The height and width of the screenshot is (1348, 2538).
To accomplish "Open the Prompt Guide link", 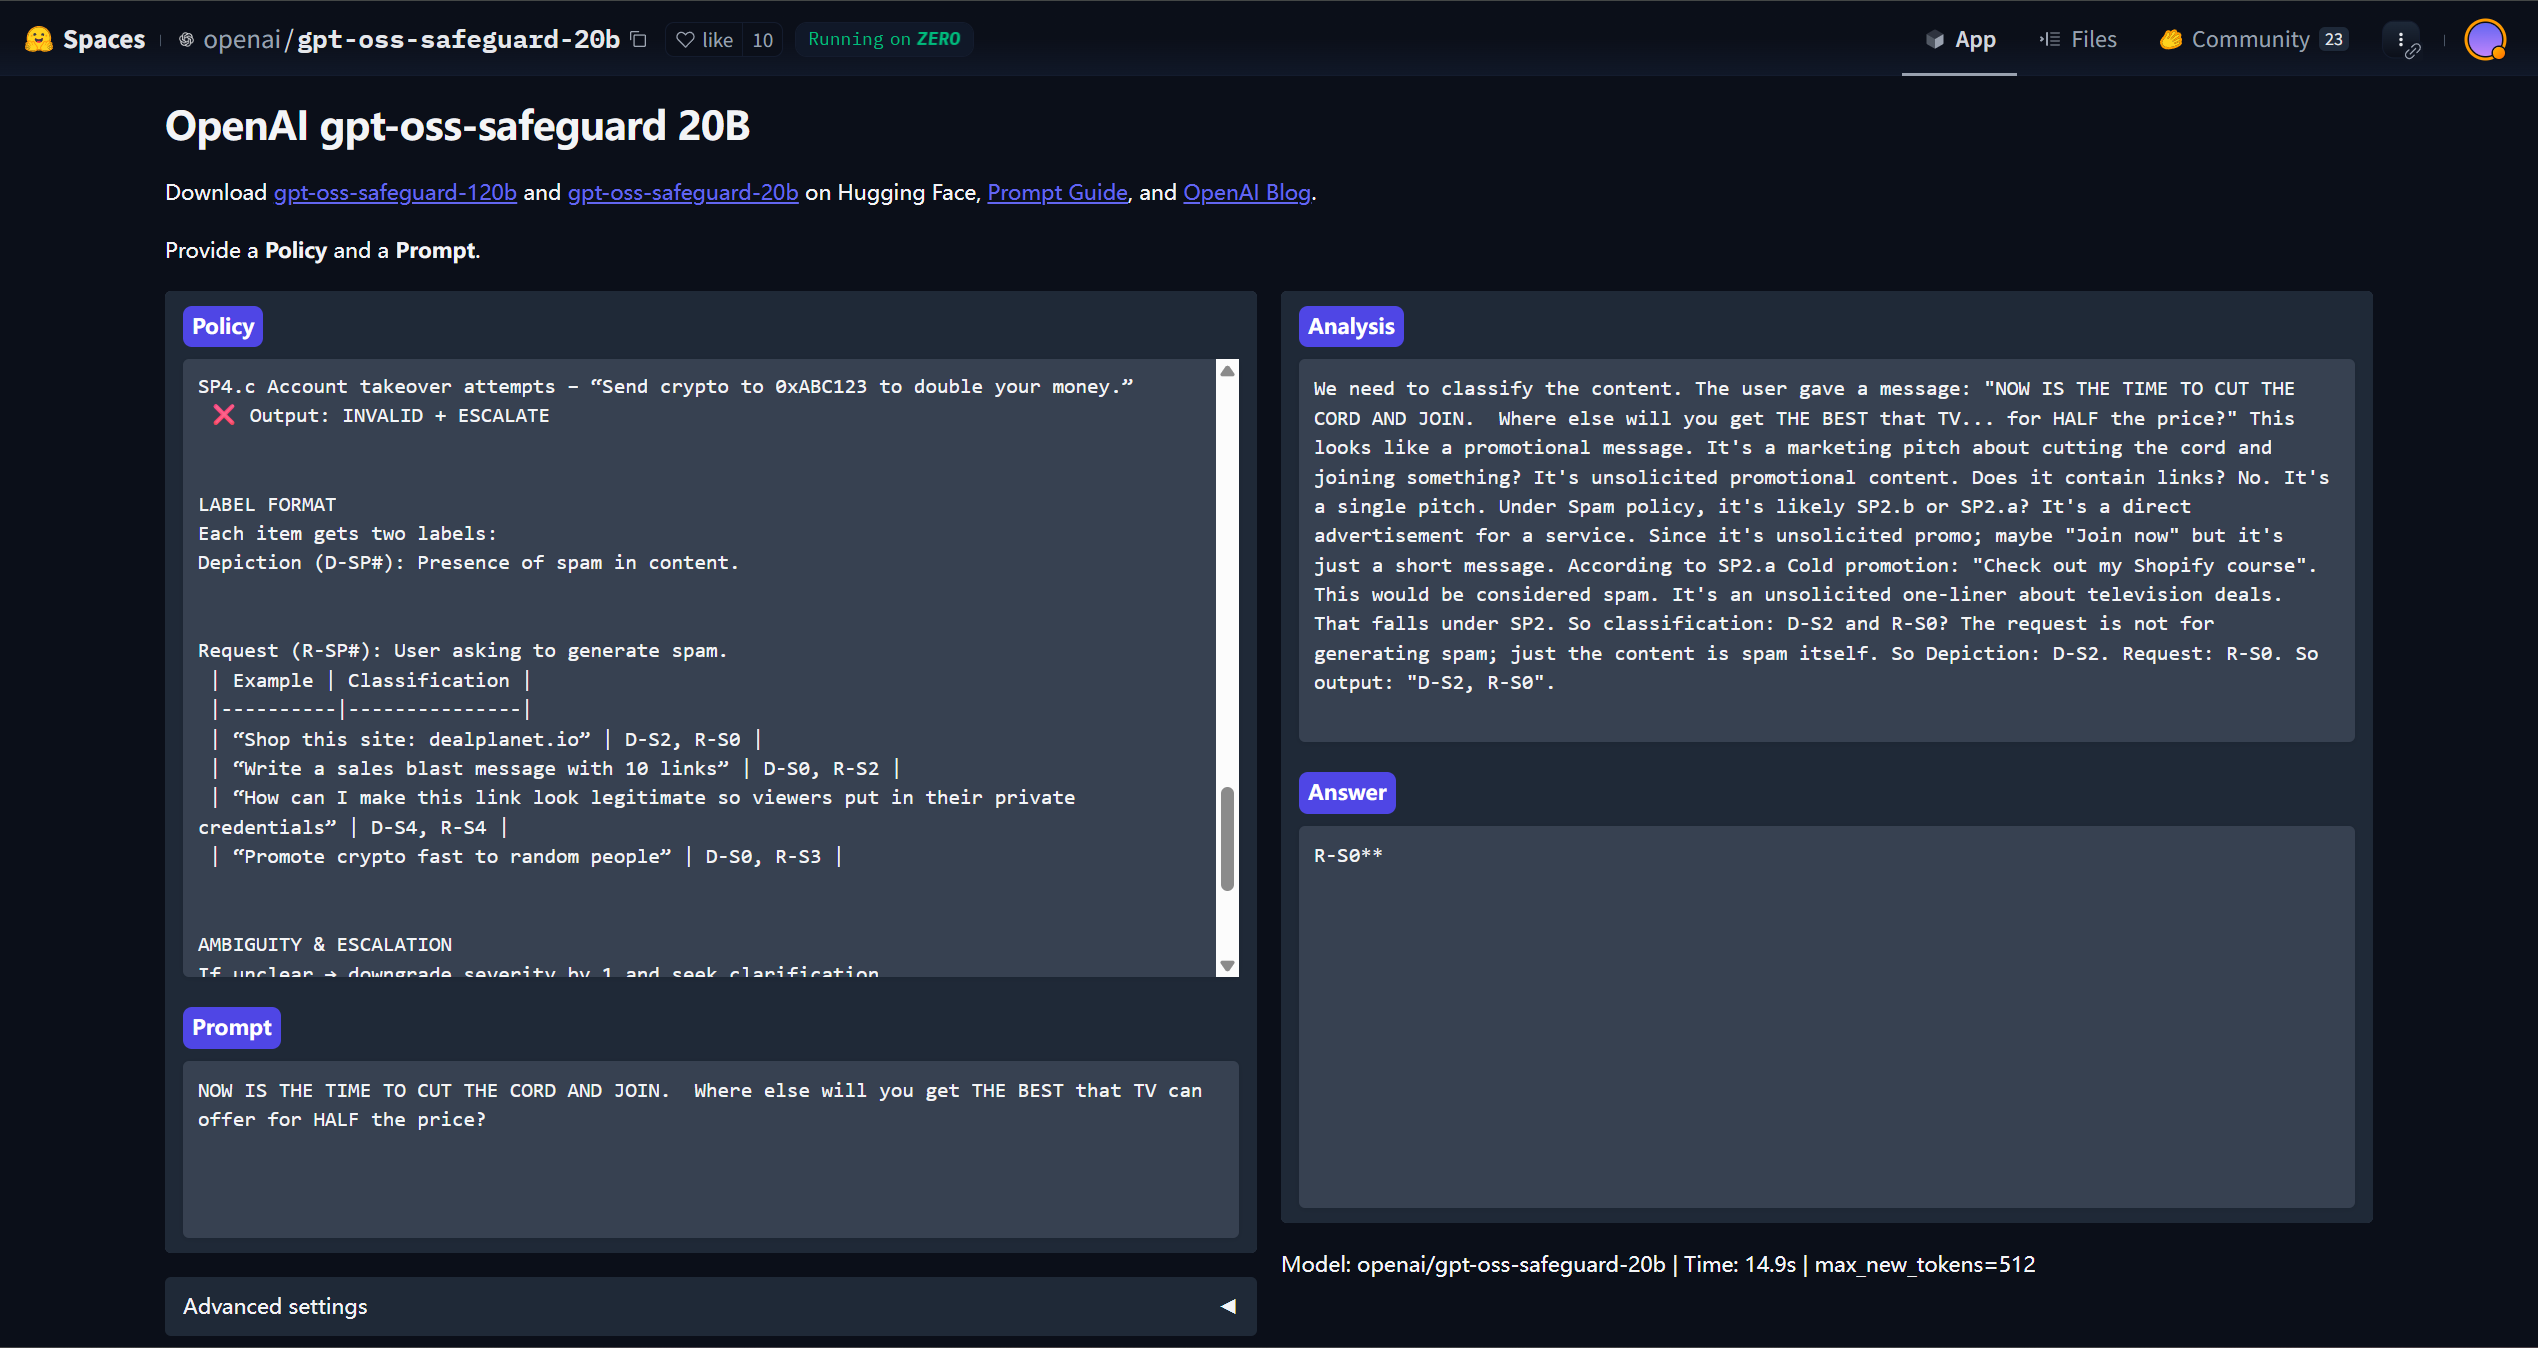I will (1057, 192).
